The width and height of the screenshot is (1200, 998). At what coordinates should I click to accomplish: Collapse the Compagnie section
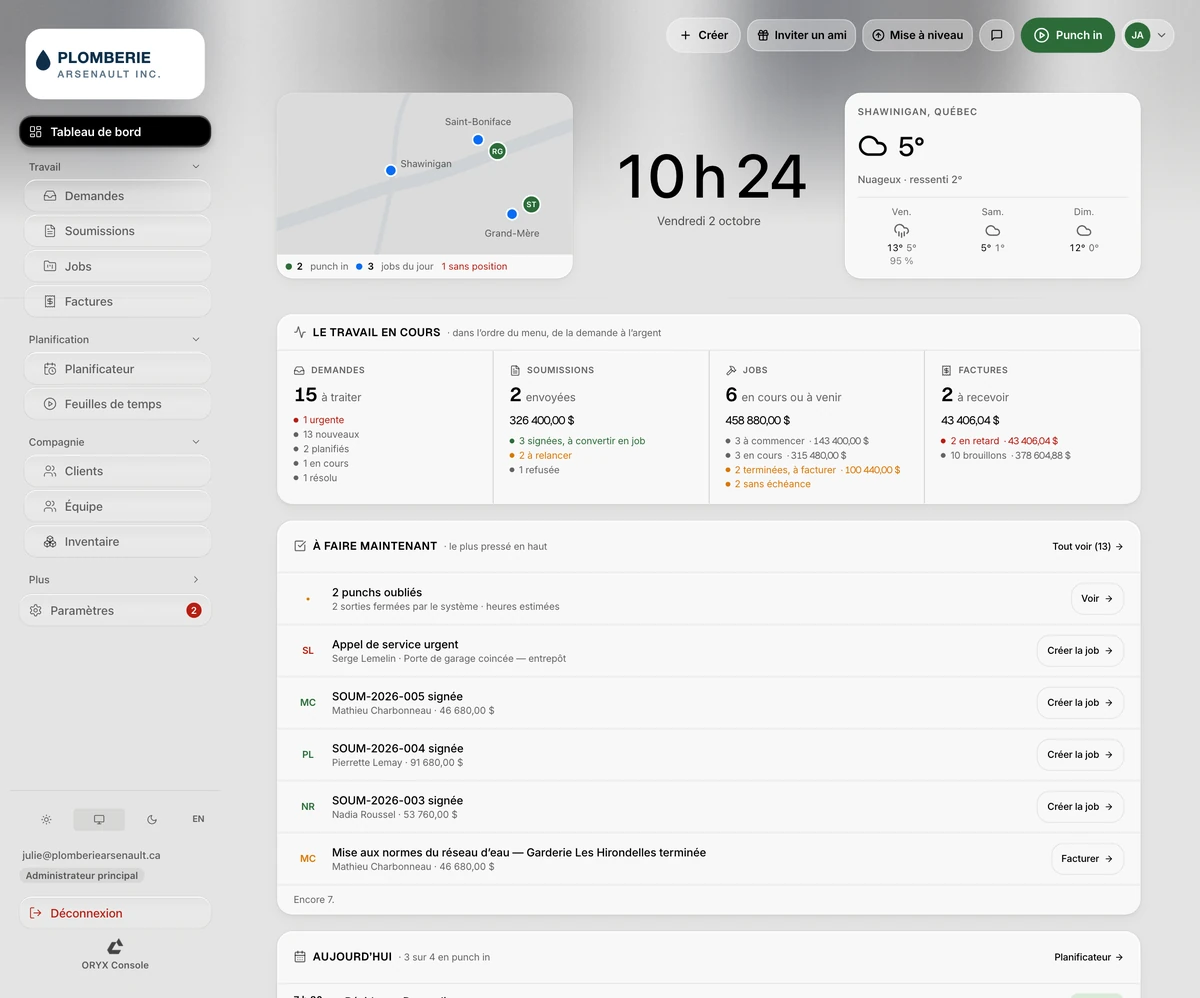point(196,442)
